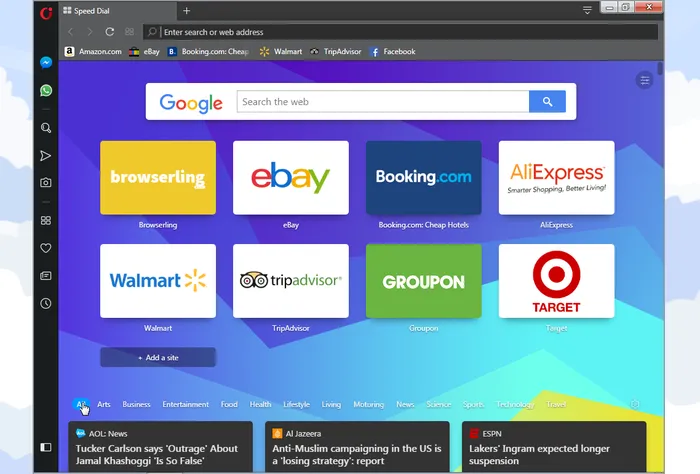The width and height of the screenshot is (700, 474).
Task: Open Al Jazeera Anti-Muslim campaigning article
Action: [357, 446]
